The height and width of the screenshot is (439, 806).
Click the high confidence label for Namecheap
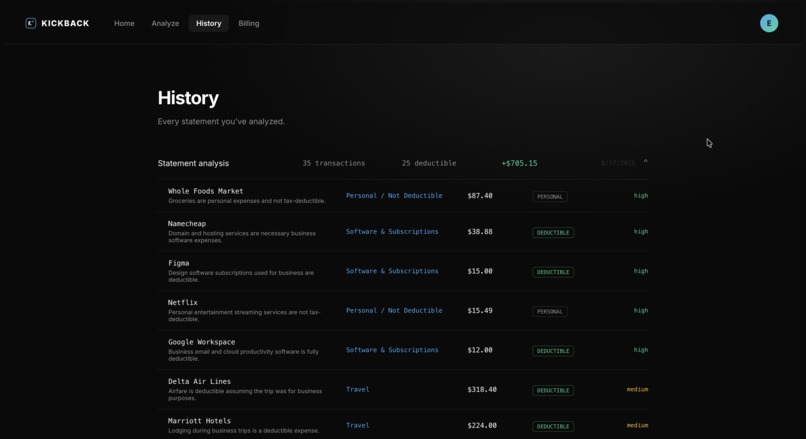point(640,231)
